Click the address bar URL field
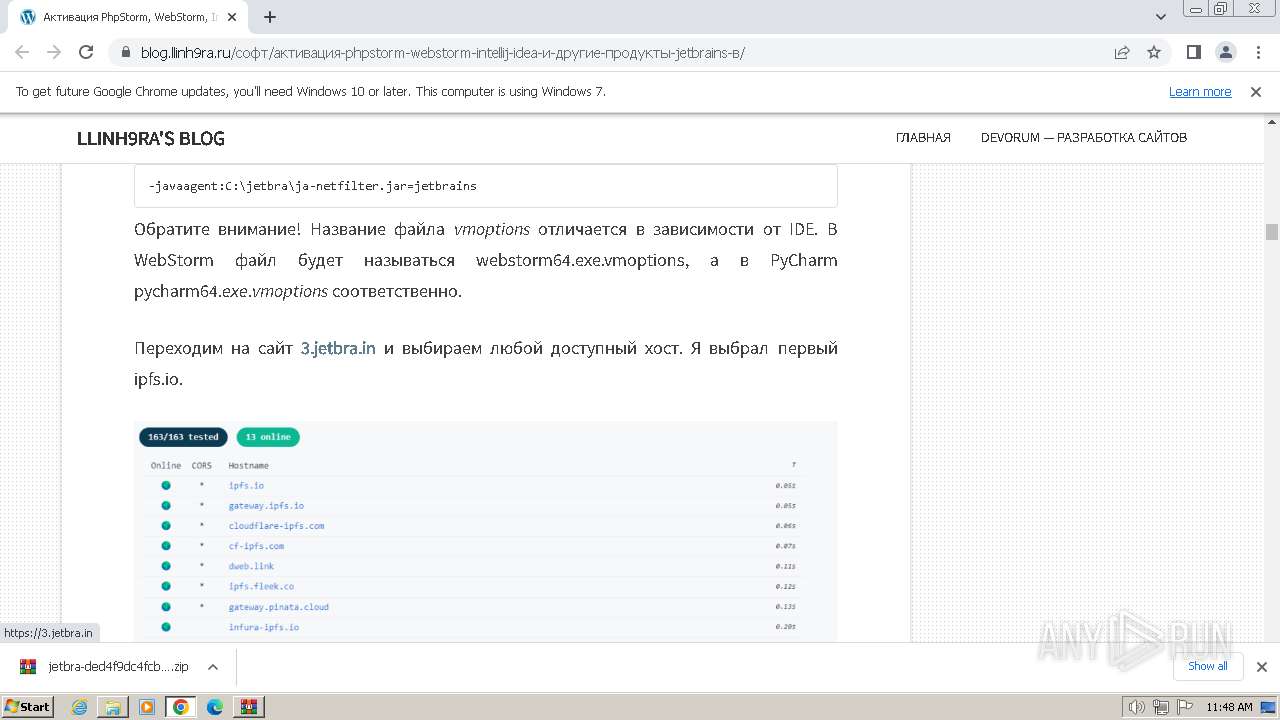1280x720 pixels. point(610,52)
